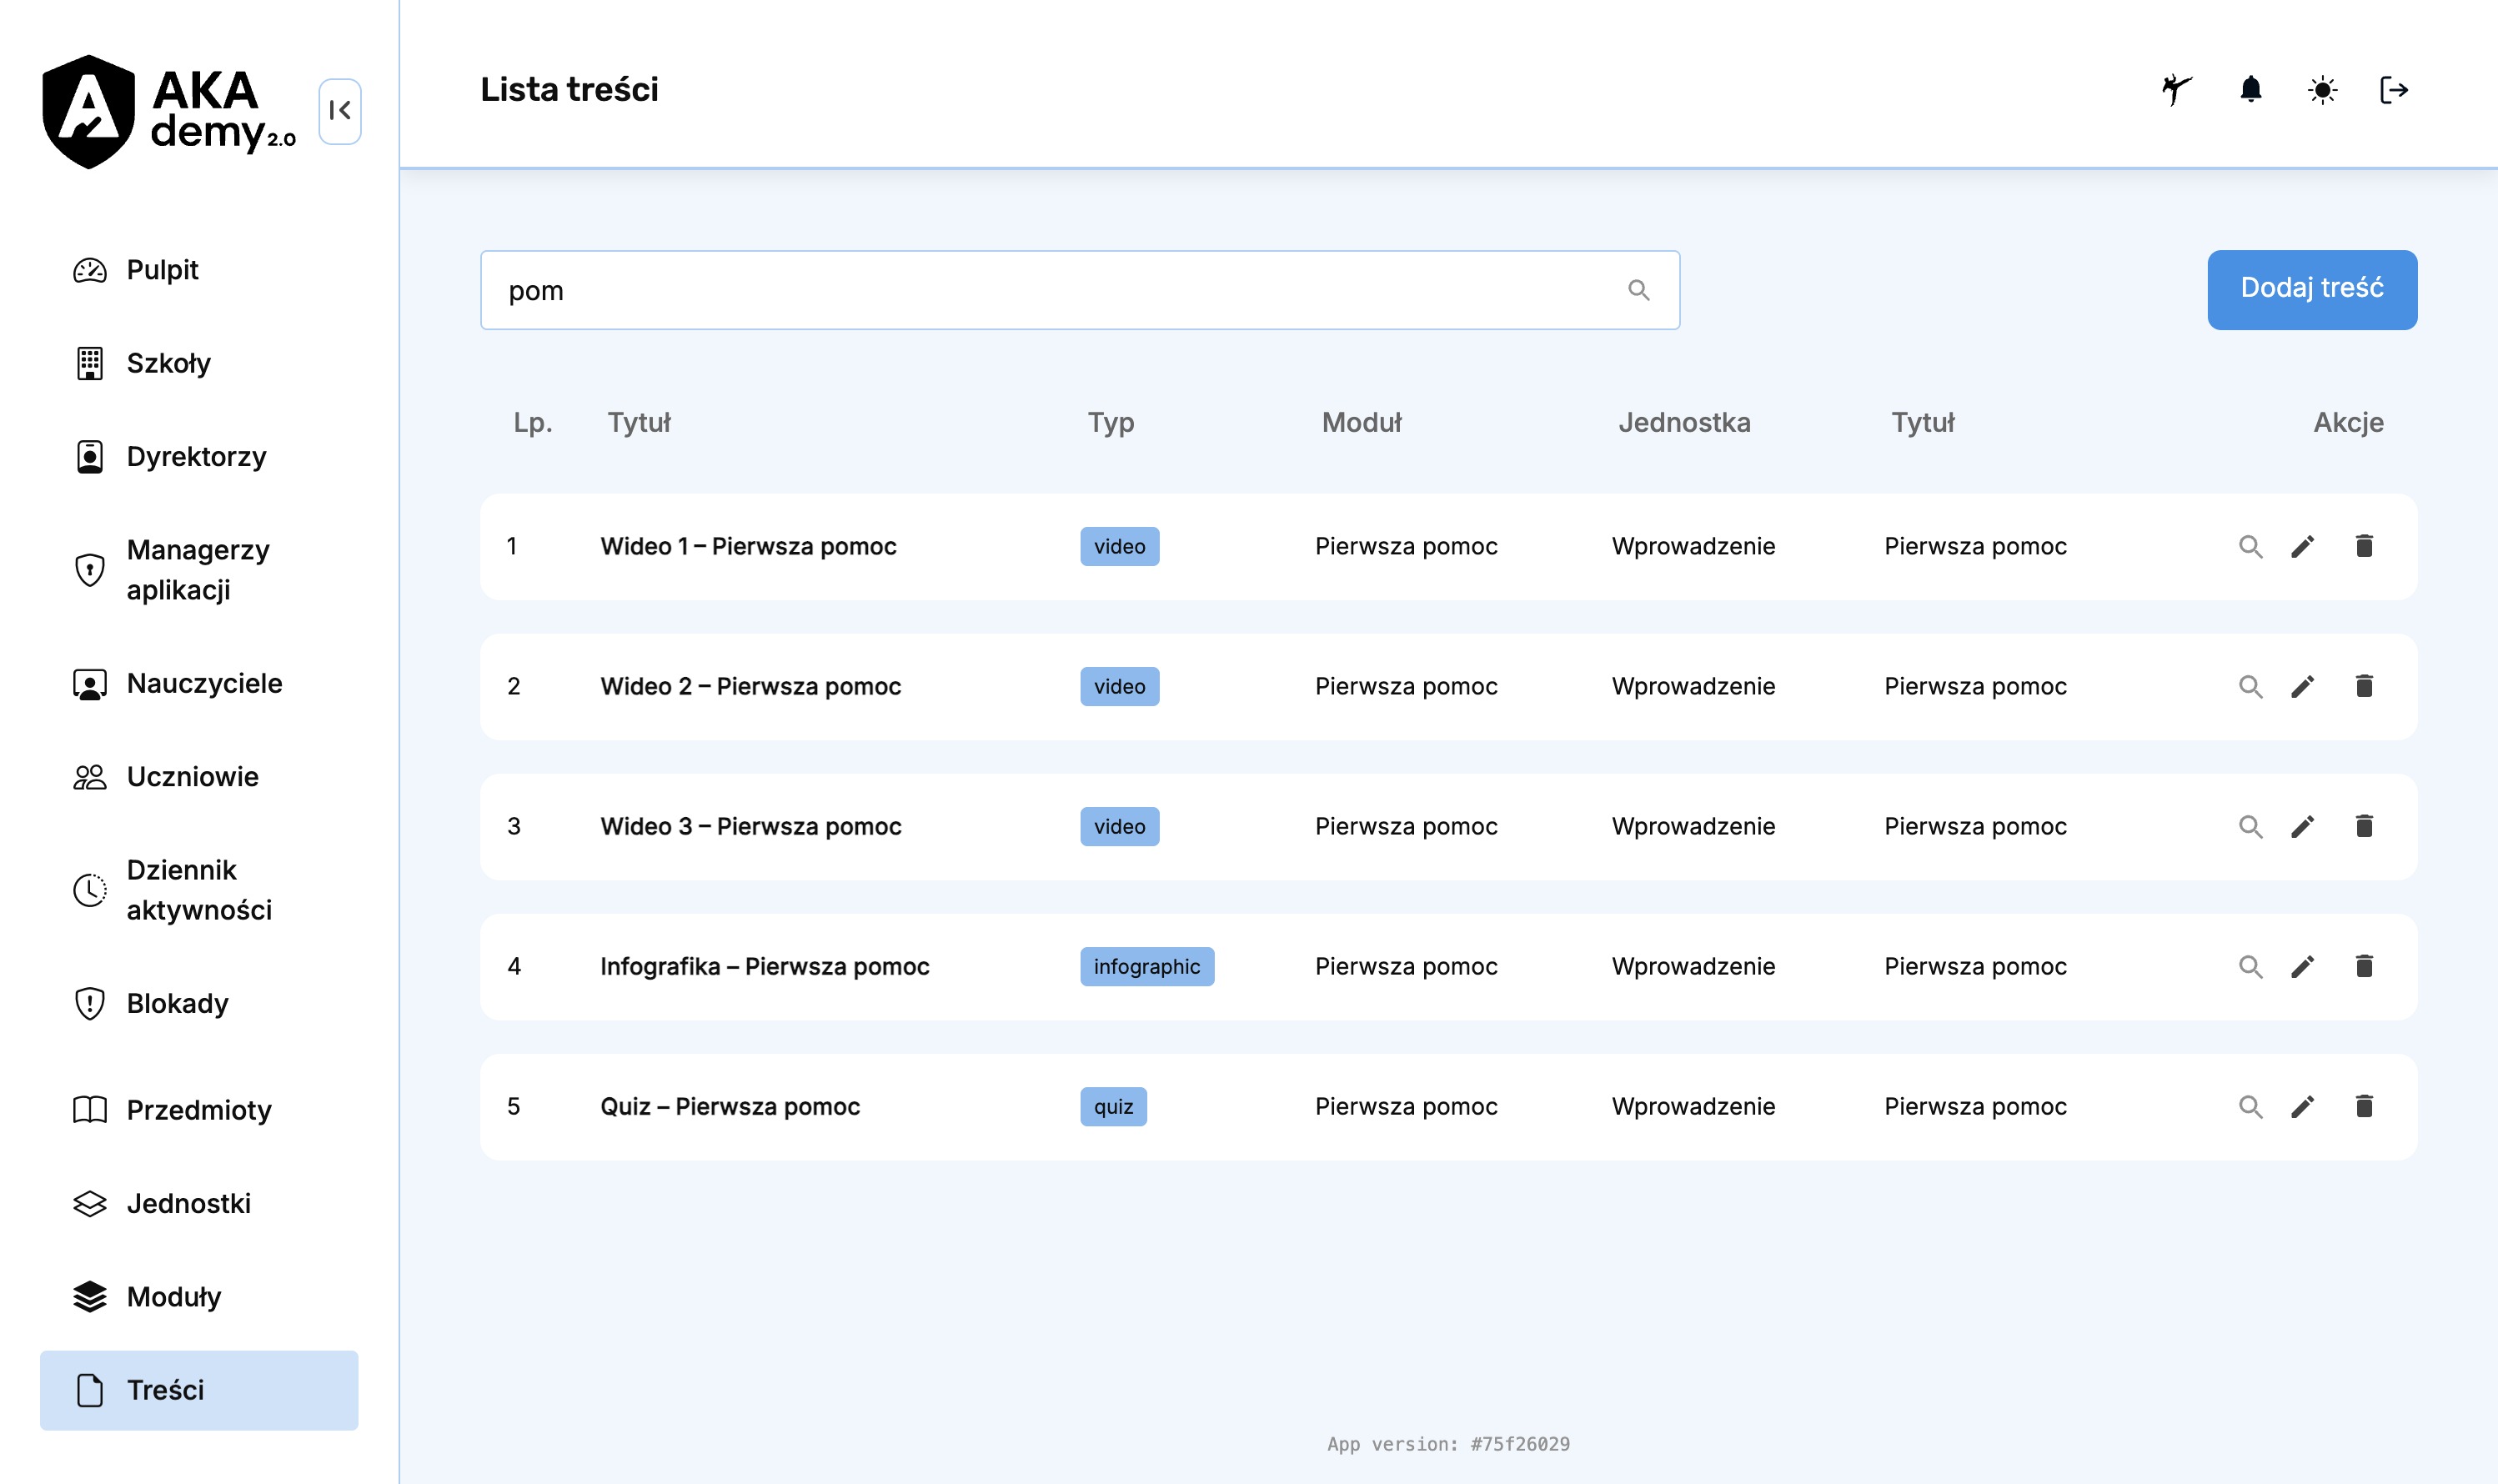Go to Moduły in sidebar menu

point(173,1297)
